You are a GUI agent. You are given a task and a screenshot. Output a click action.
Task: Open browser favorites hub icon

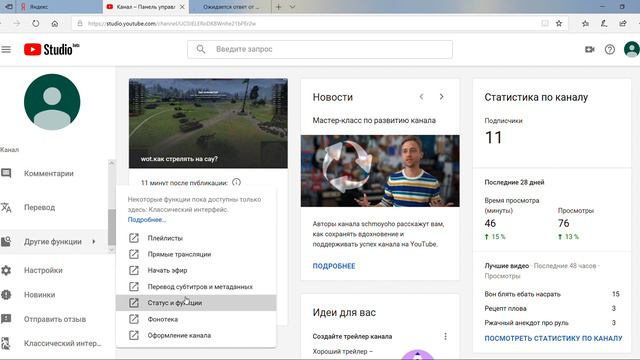pos(585,24)
